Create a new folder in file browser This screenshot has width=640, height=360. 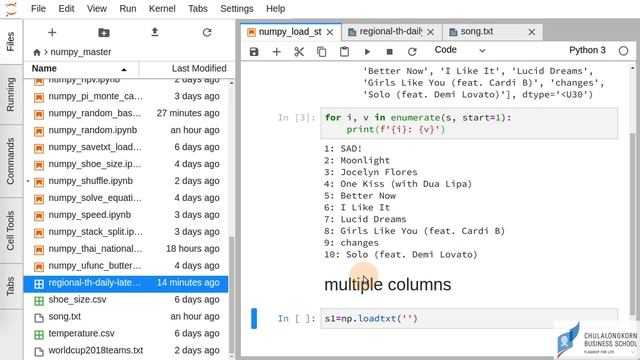tap(104, 33)
